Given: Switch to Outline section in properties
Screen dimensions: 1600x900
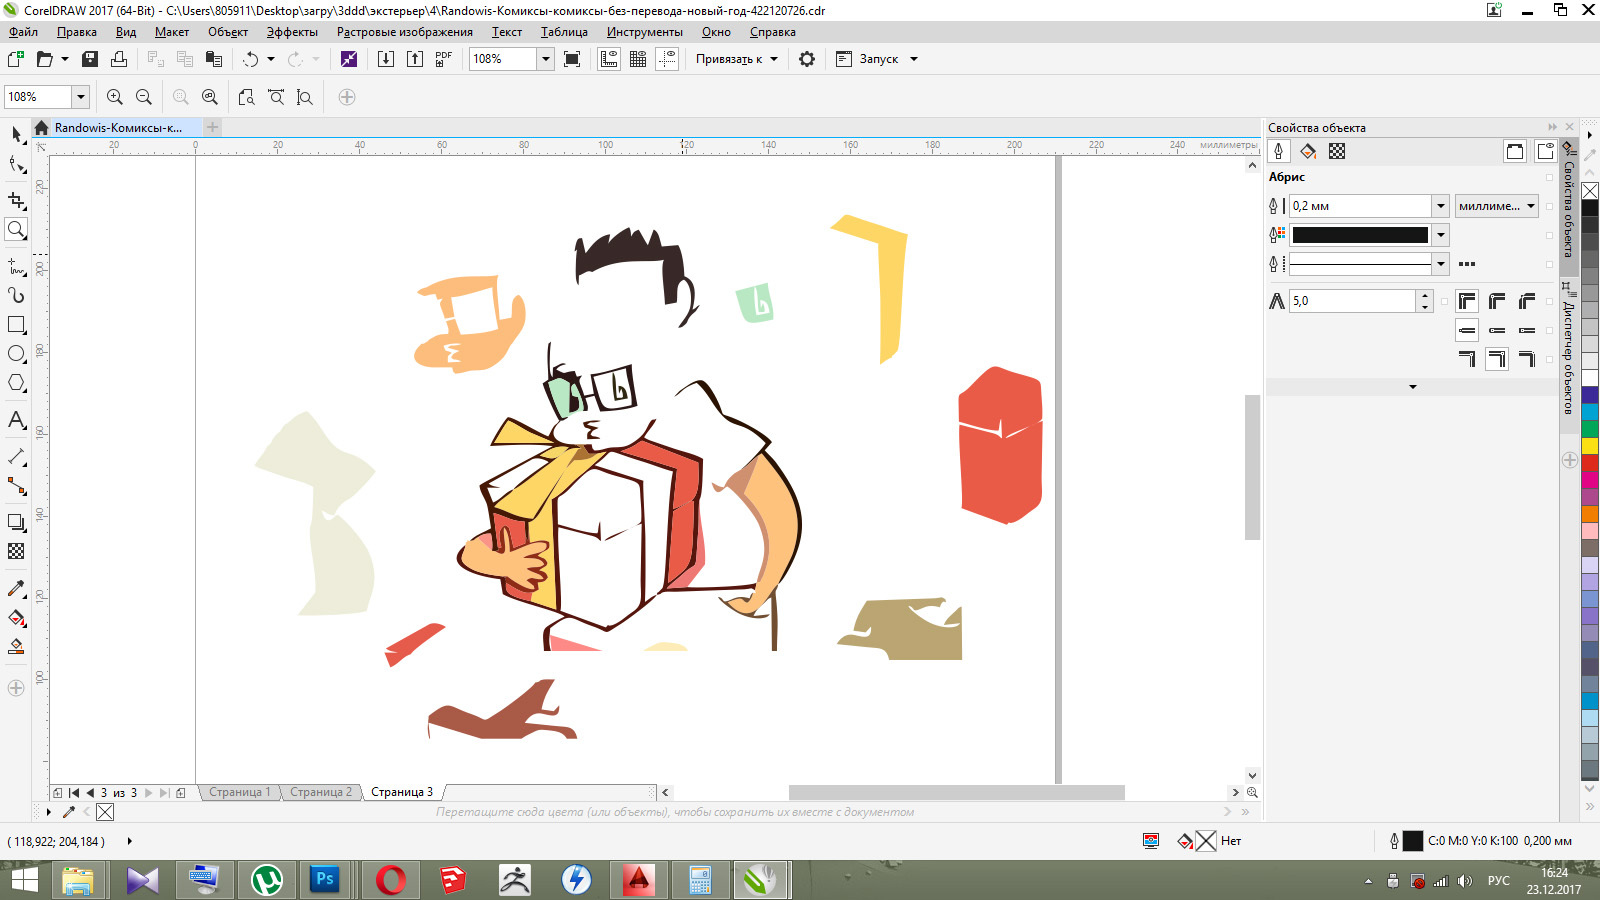Looking at the screenshot, I should pos(1278,151).
